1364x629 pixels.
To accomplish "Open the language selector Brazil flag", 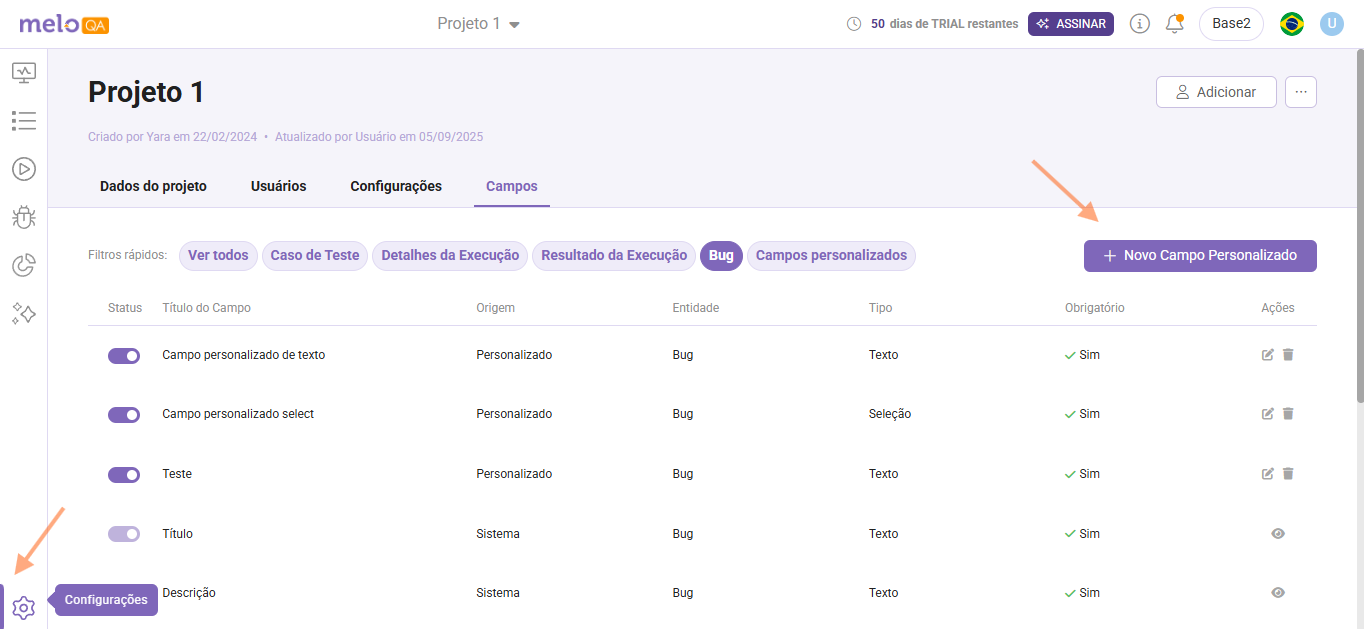I will (x=1291, y=24).
